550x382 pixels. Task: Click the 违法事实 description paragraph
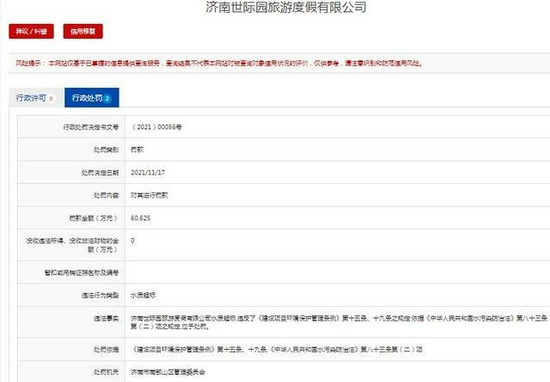tap(339, 322)
